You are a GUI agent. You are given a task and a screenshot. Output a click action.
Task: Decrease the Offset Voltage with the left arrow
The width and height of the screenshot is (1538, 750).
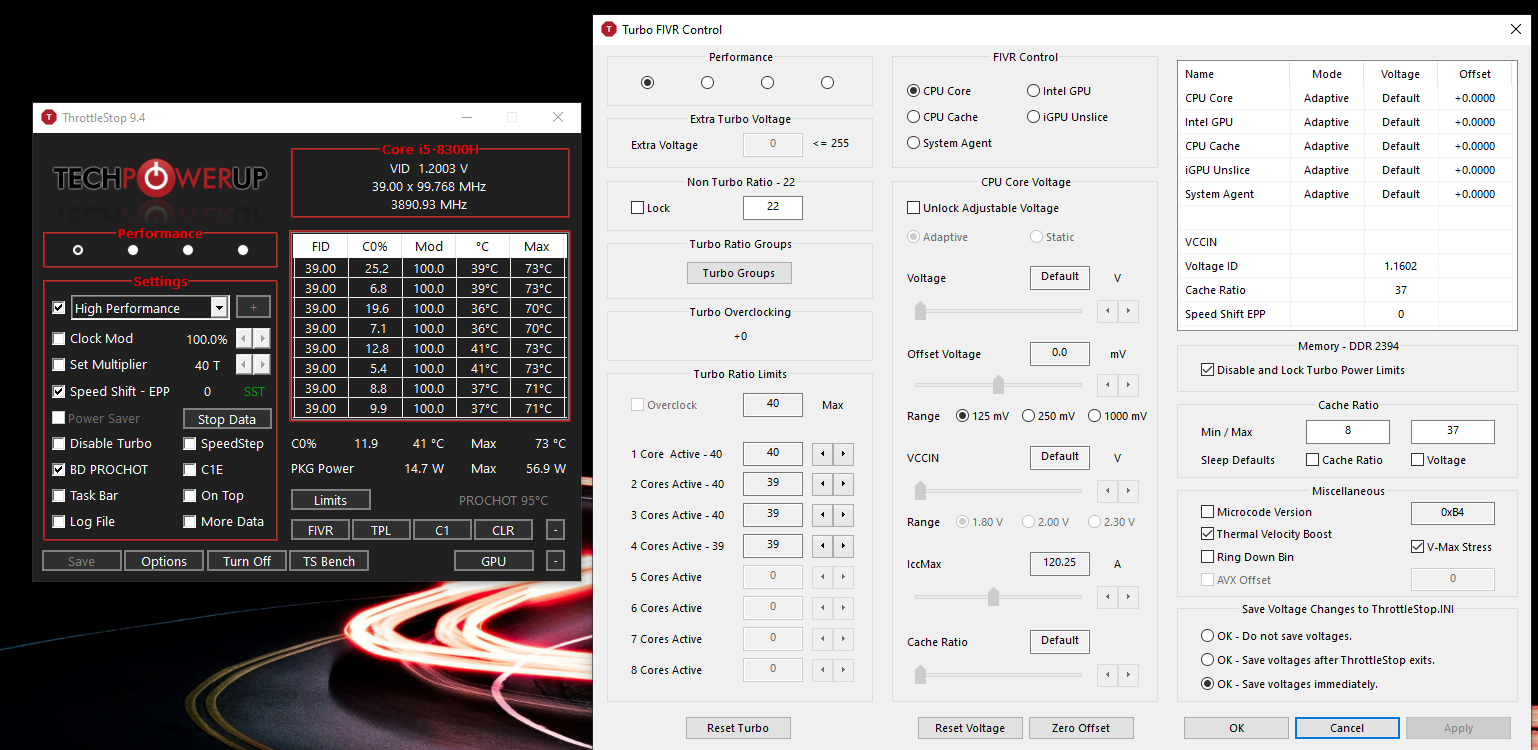(x=1107, y=385)
